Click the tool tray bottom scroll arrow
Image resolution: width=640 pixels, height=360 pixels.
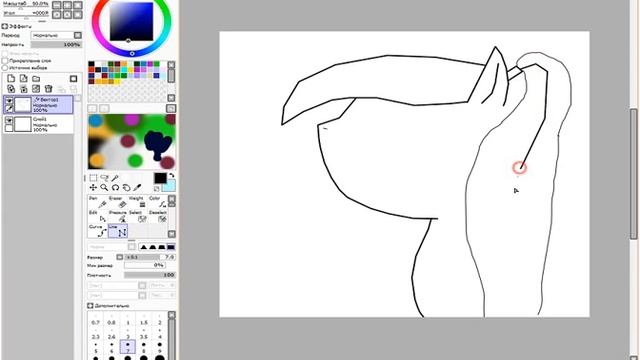point(172,234)
